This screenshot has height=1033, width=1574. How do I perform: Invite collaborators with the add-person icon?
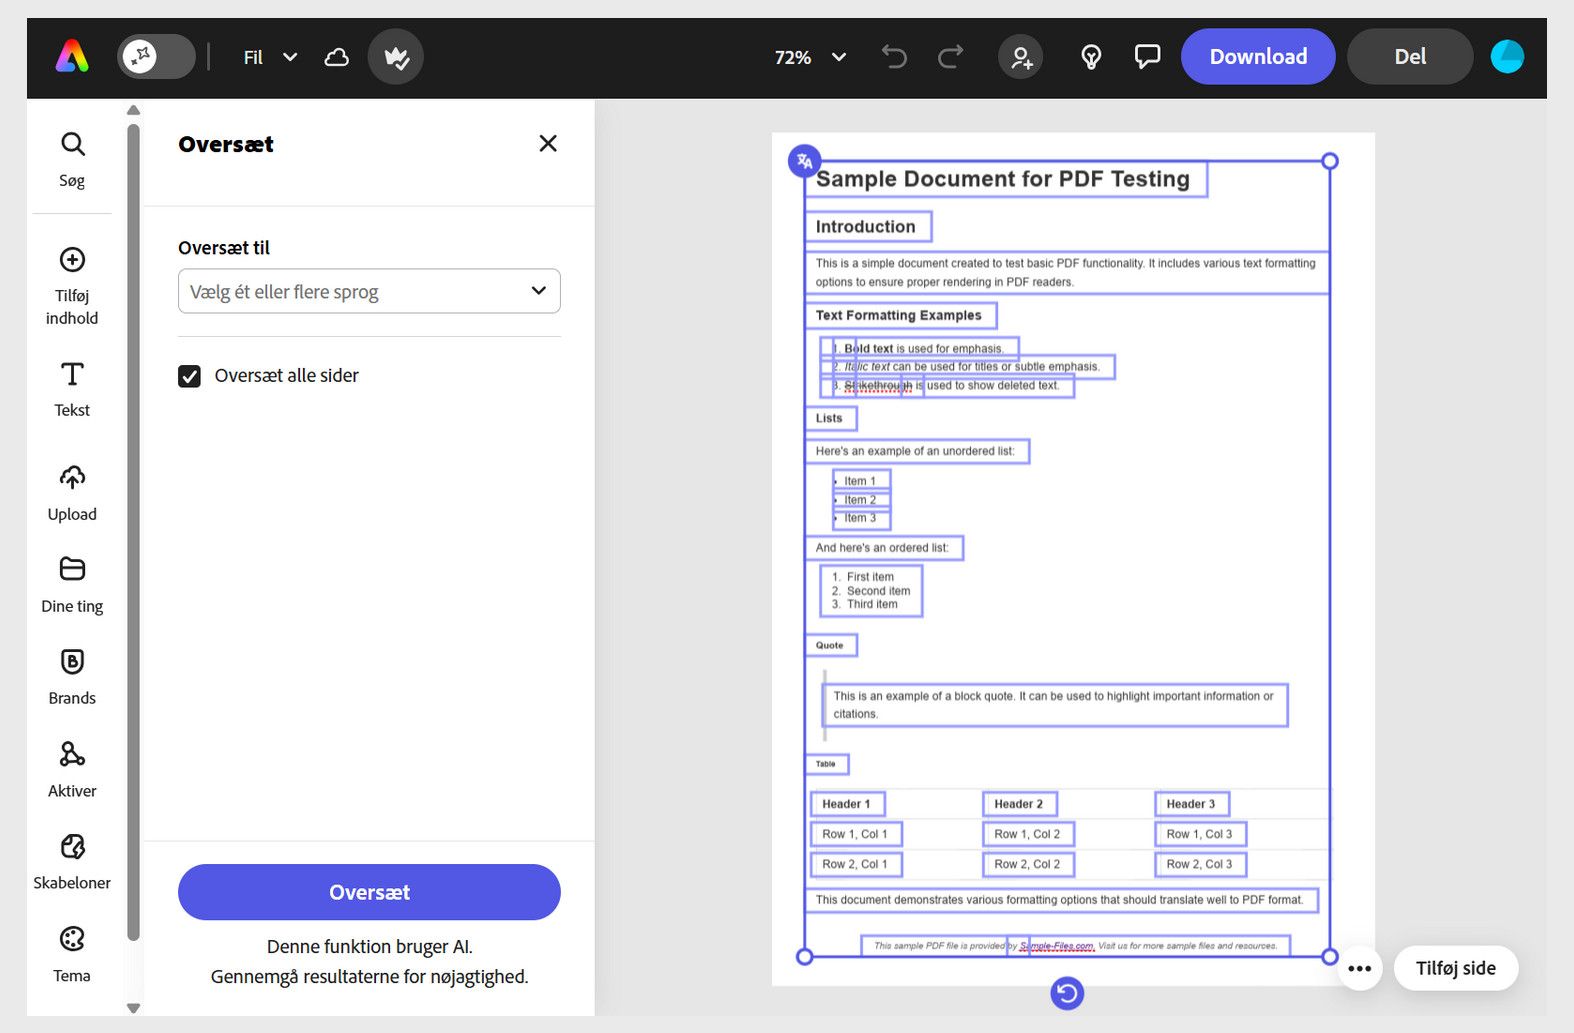[x=1021, y=57]
